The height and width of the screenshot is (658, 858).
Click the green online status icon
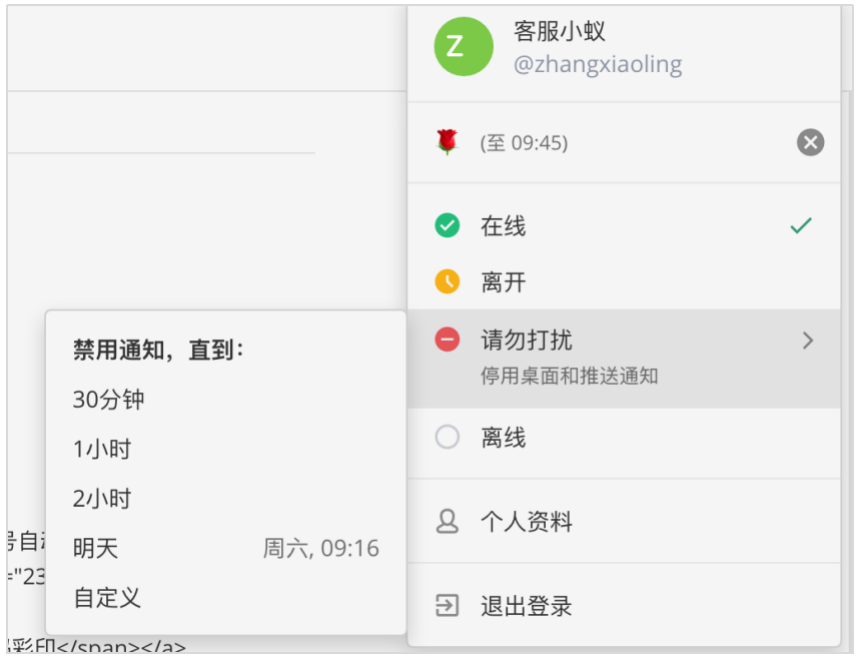click(x=447, y=226)
